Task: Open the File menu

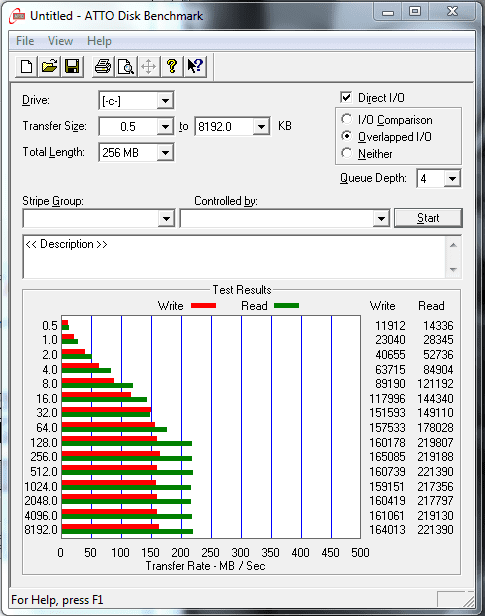Action: (25, 41)
